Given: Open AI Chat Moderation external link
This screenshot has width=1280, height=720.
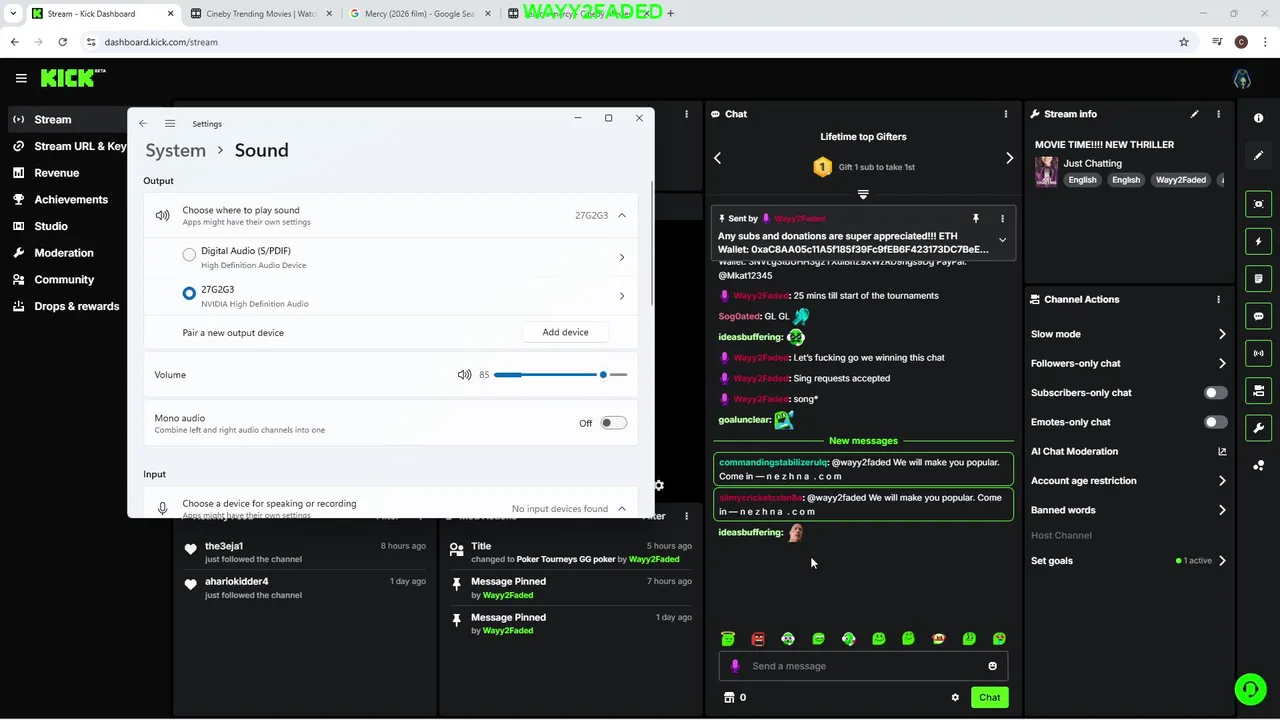Looking at the screenshot, I should pos(1222,451).
